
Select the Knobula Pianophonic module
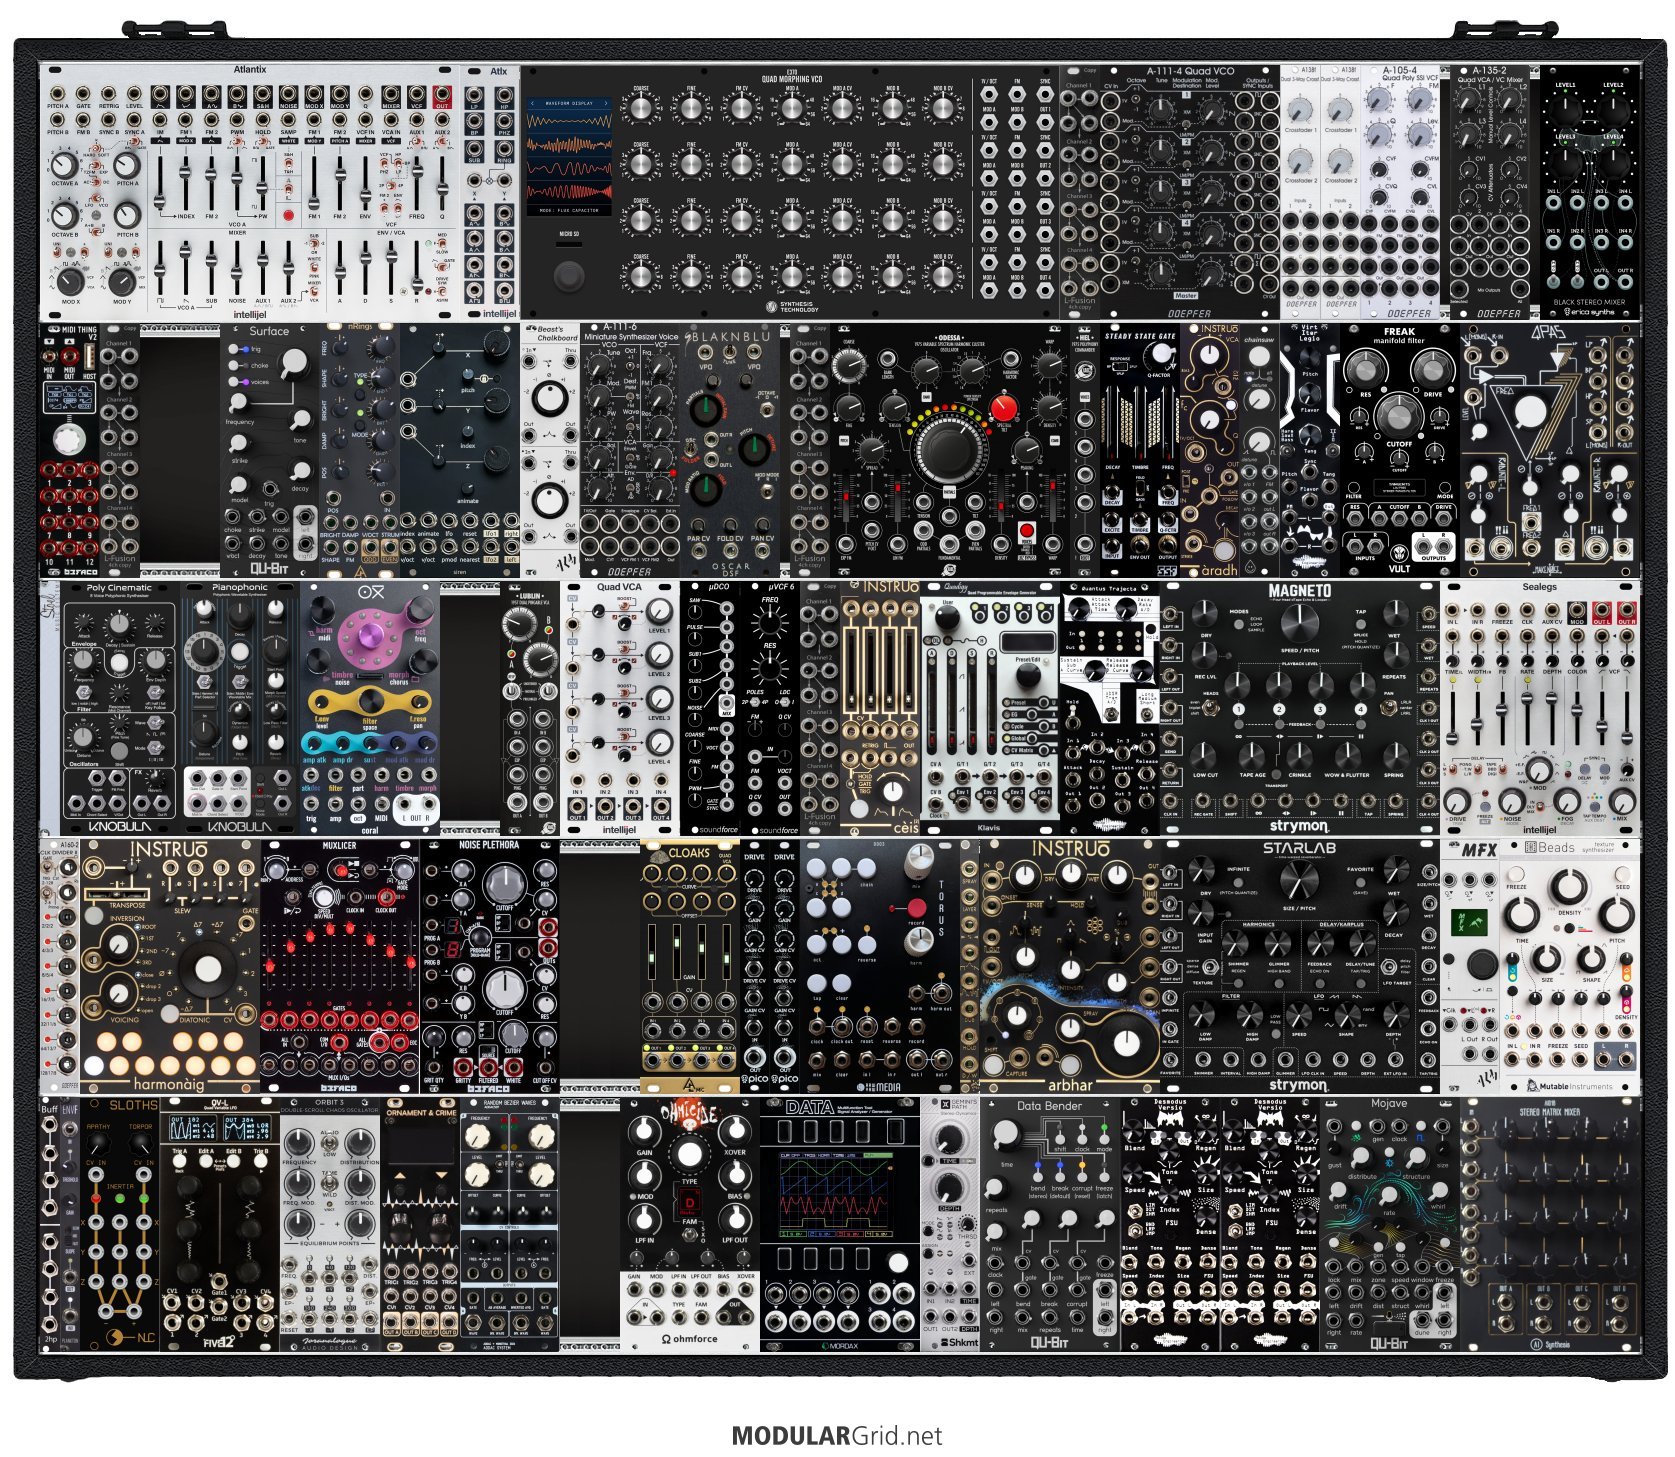(240, 708)
